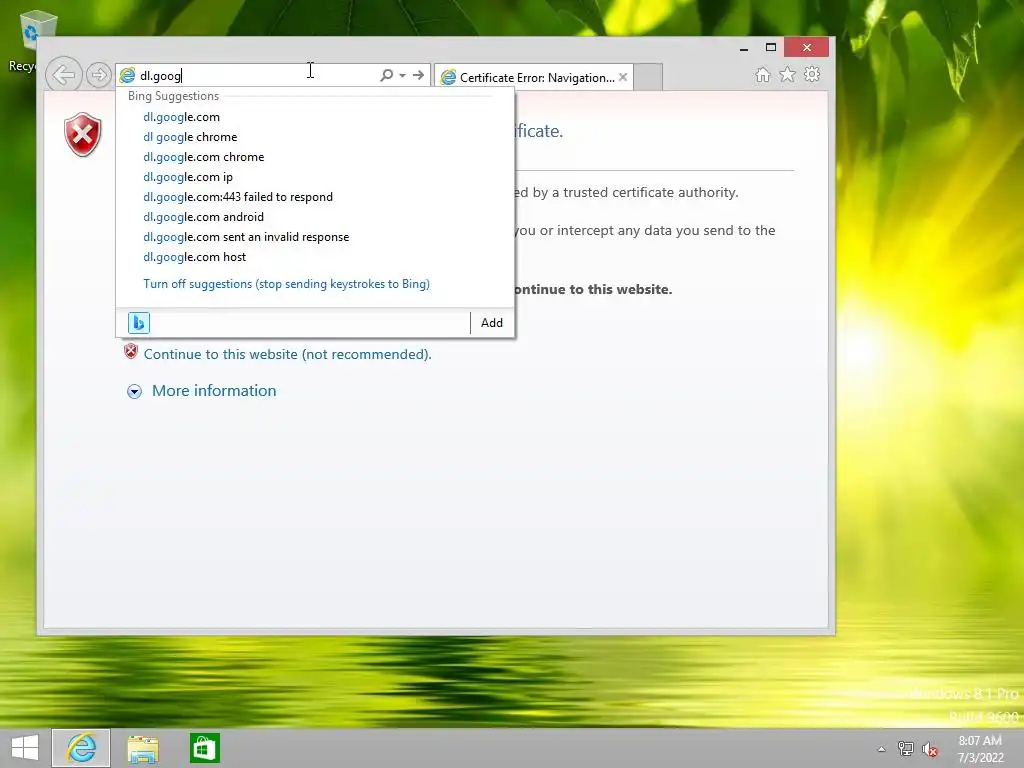
Task: Select suggestion dl.google.com sent an invalid response
Action: [x=246, y=237]
